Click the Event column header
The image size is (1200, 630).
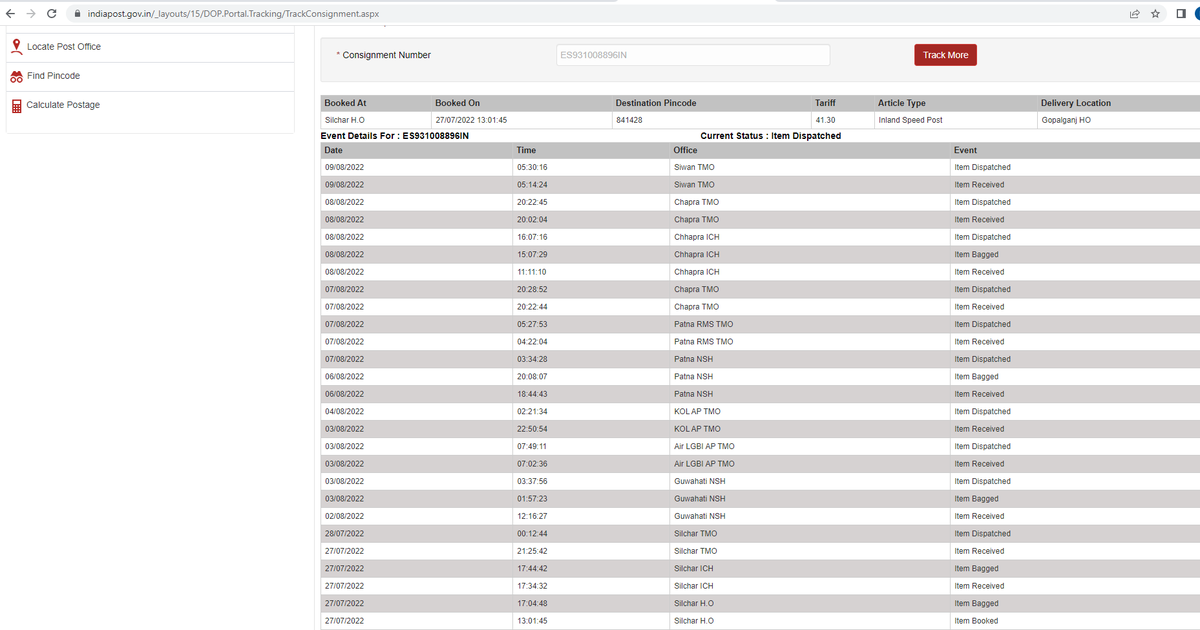tap(966, 150)
